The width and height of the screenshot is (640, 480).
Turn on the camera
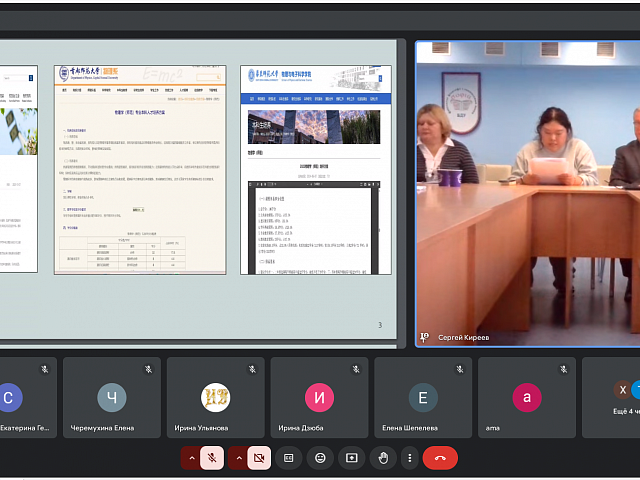259,457
